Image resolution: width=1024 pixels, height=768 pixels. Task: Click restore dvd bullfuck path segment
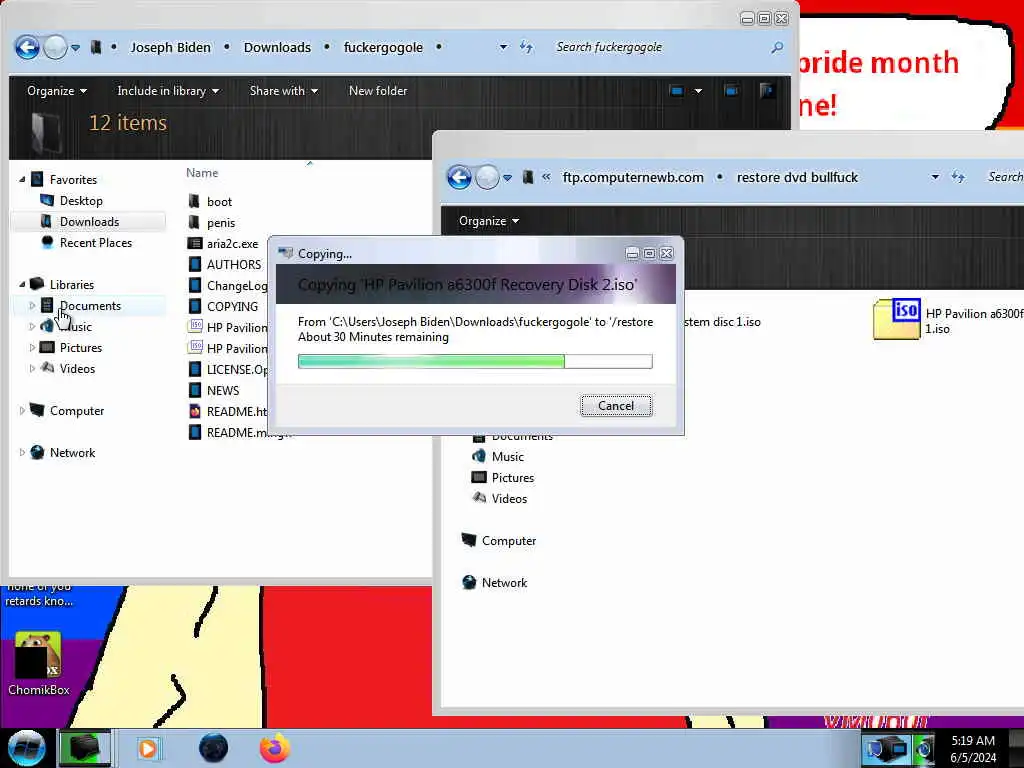pyautogui.click(x=797, y=177)
